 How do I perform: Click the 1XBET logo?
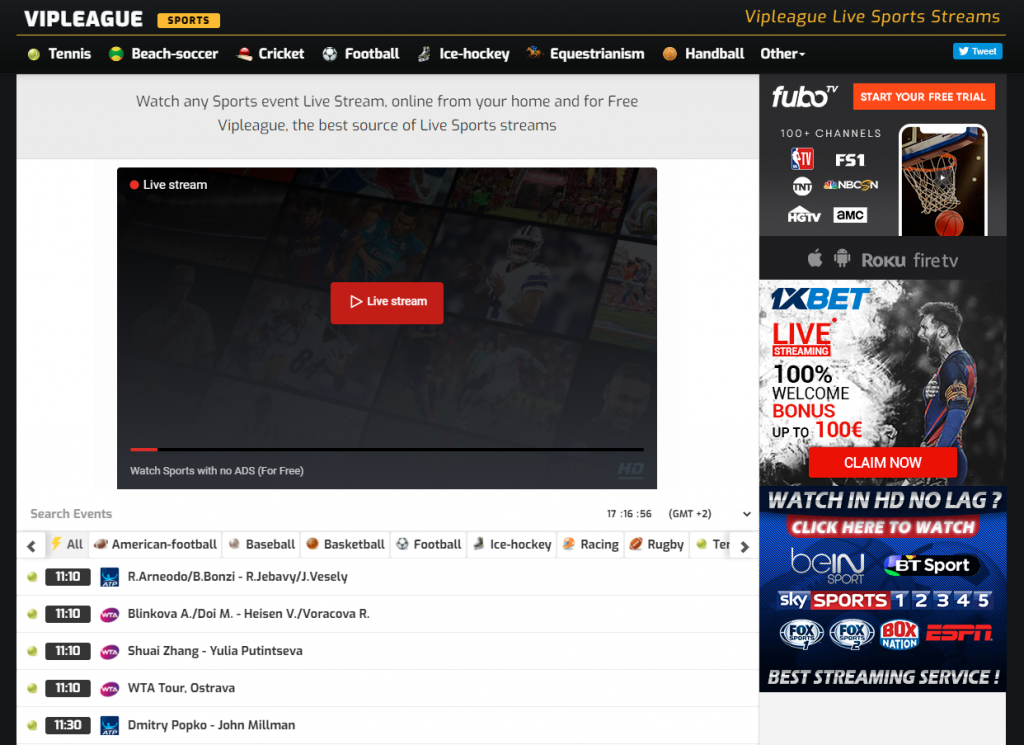tap(820, 299)
